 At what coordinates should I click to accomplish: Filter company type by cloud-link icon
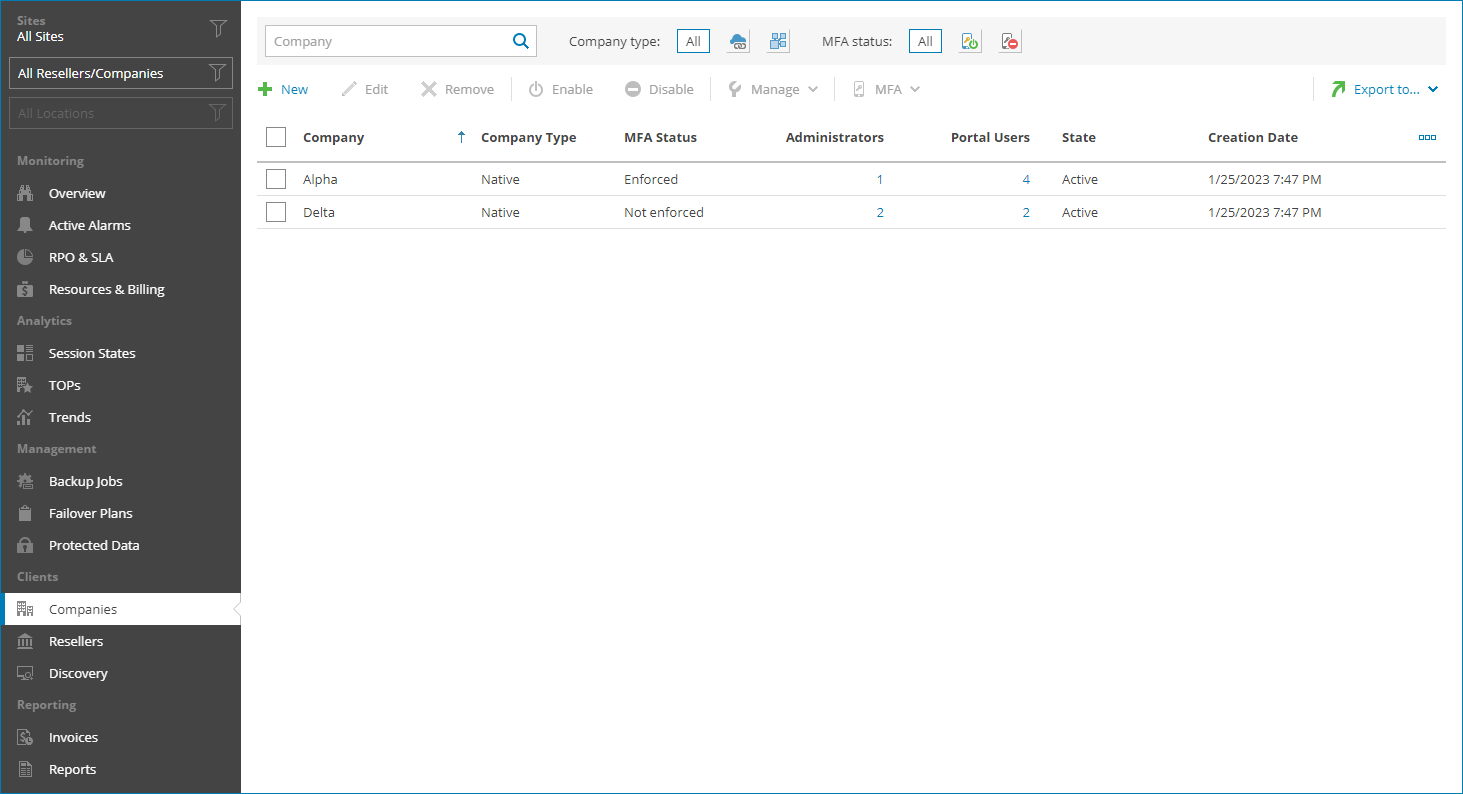(738, 41)
